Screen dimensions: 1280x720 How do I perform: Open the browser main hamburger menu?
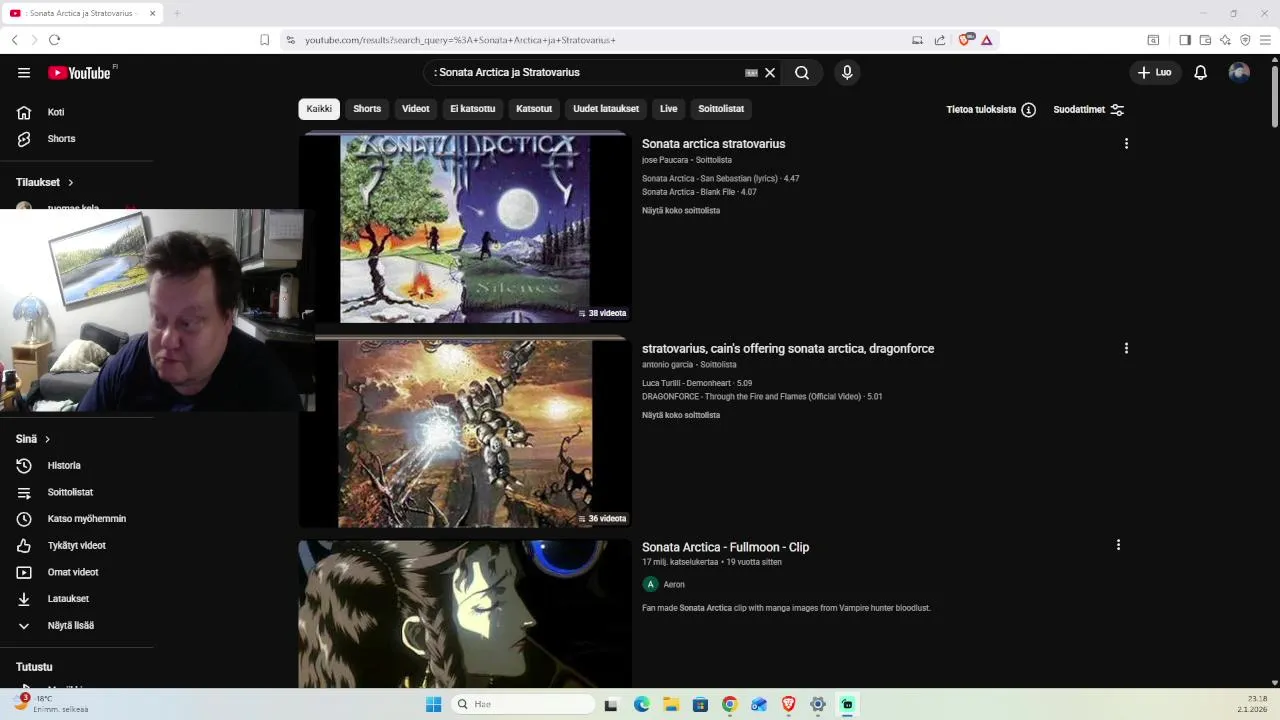point(1265,40)
